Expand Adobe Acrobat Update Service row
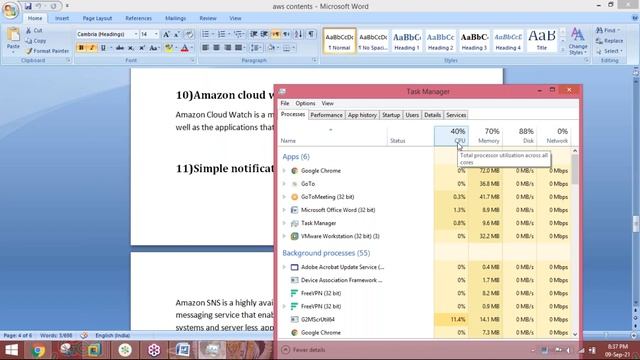This screenshot has height=360, width=640. pyautogui.click(x=284, y=267)
